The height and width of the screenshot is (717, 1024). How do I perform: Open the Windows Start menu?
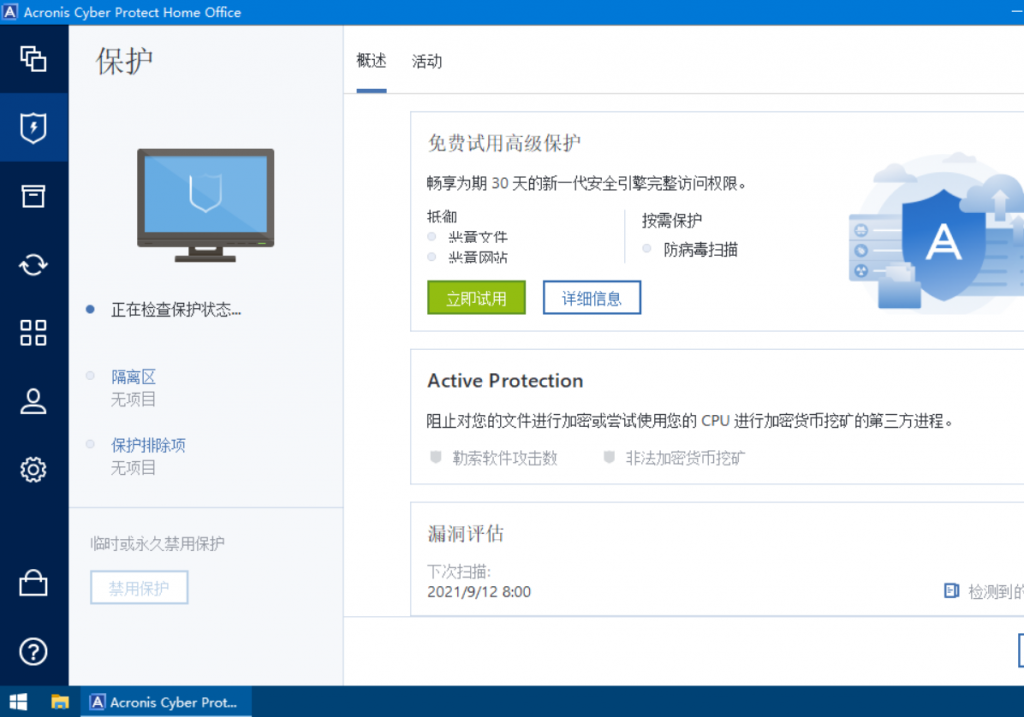(x=18, y=702)
